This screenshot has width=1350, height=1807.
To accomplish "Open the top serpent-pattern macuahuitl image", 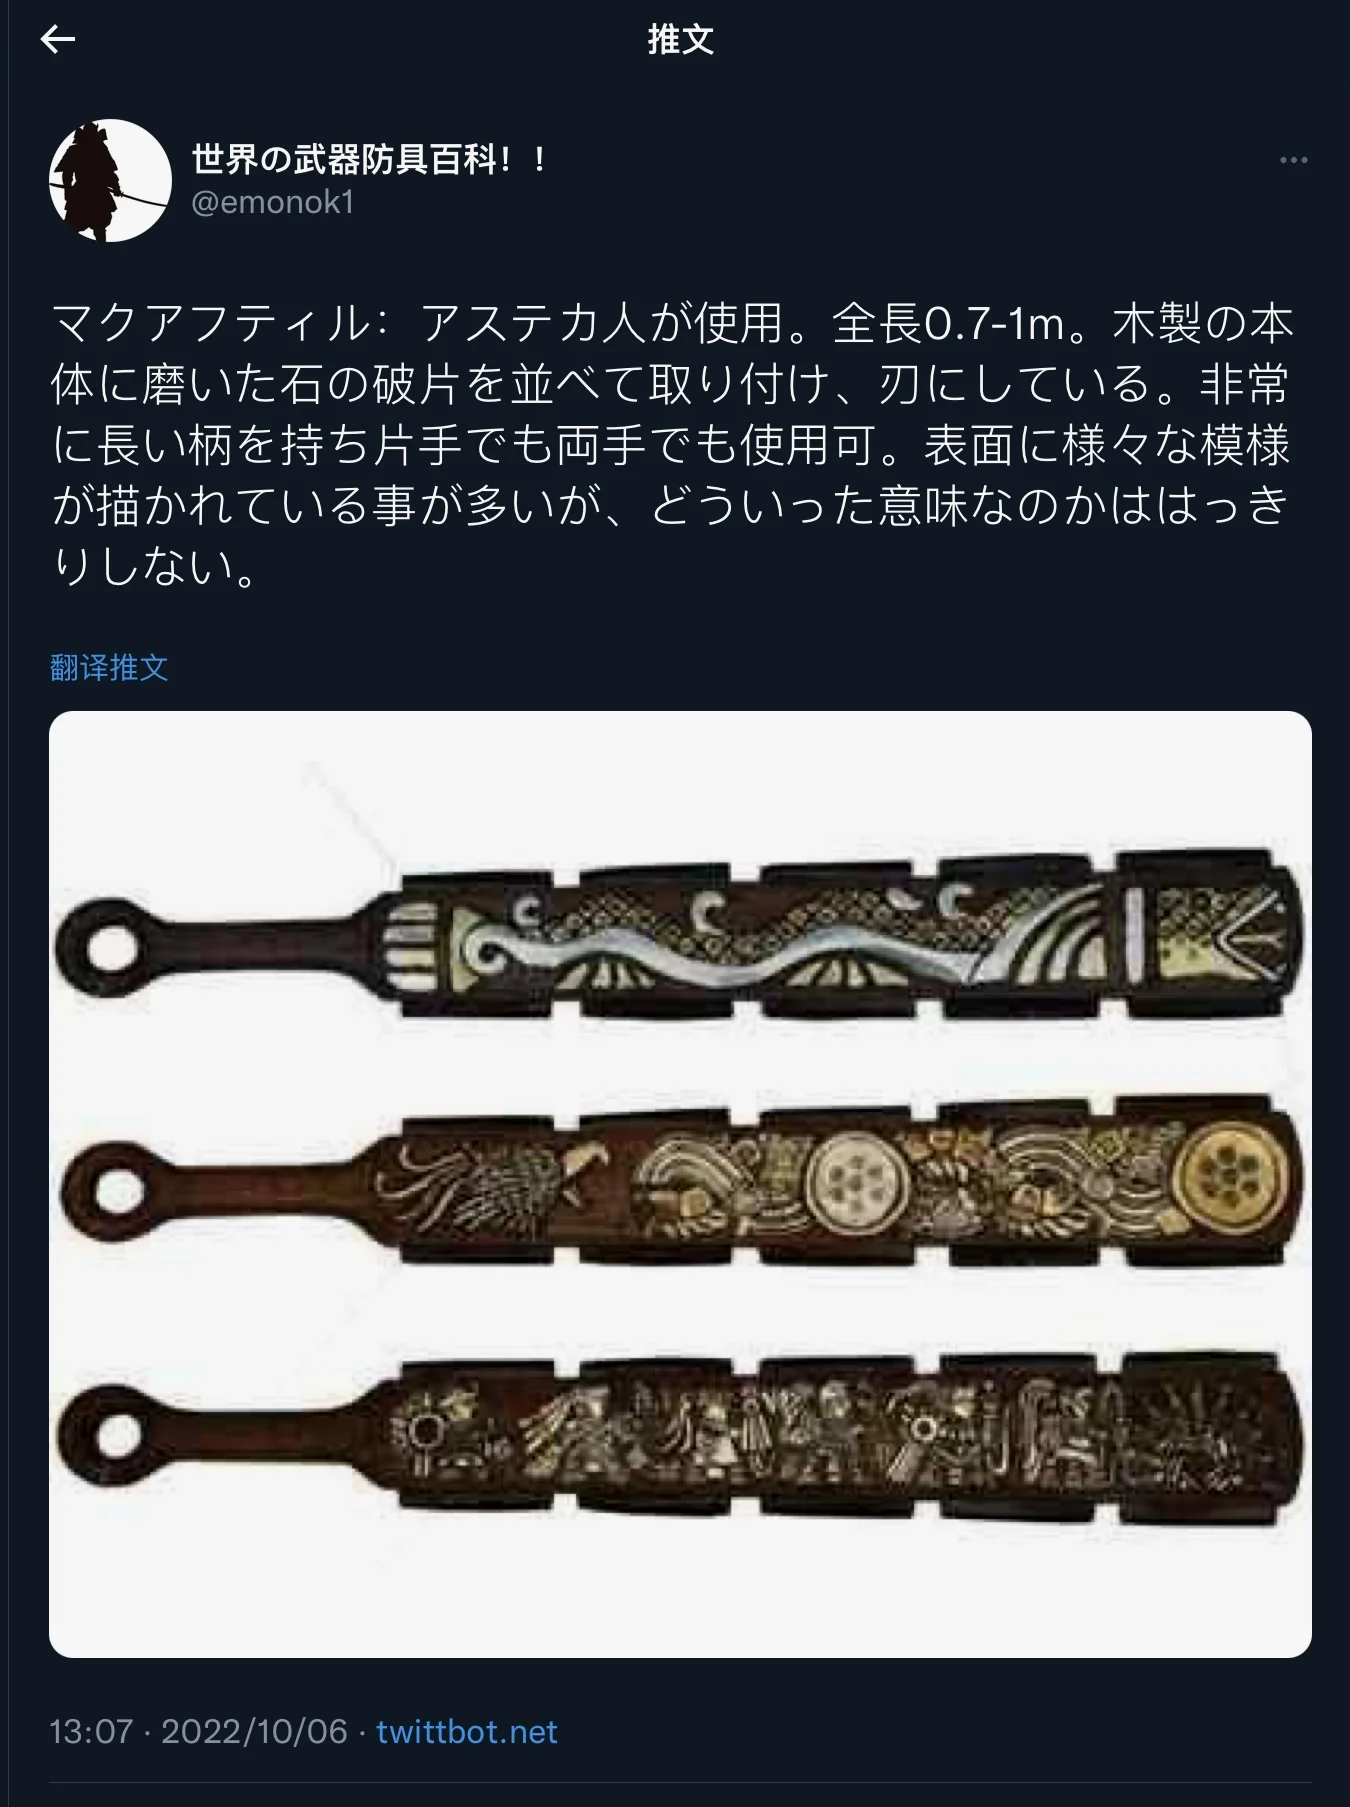I will click(680, 935).
